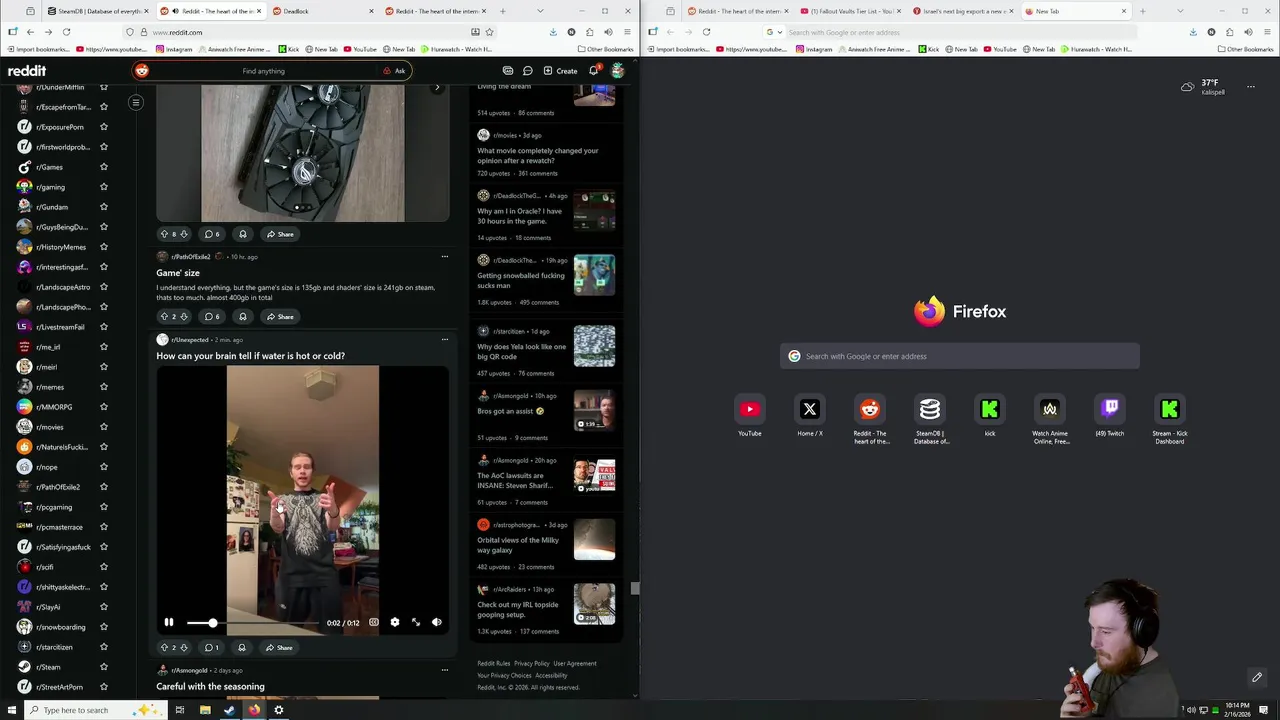Open the YouTube shortcut tile
The height and width of the screenshot is (720, 1280).
pyautogui.click(x=750, y=414)
